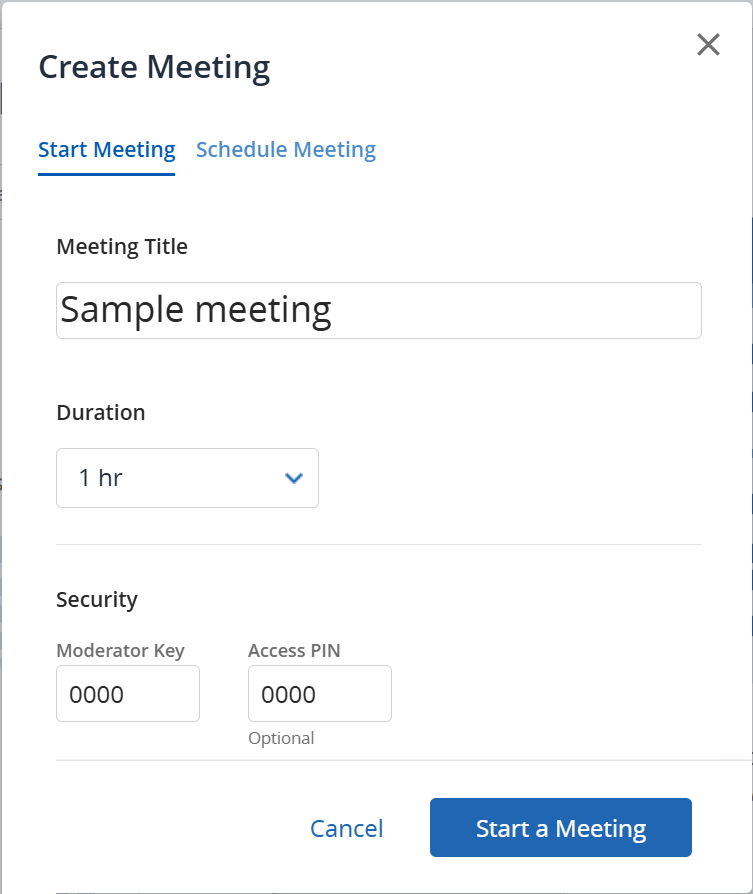This screenshot has width=753, height=894.
Task: Click into the Access PIN field
Action: (319, 694)
